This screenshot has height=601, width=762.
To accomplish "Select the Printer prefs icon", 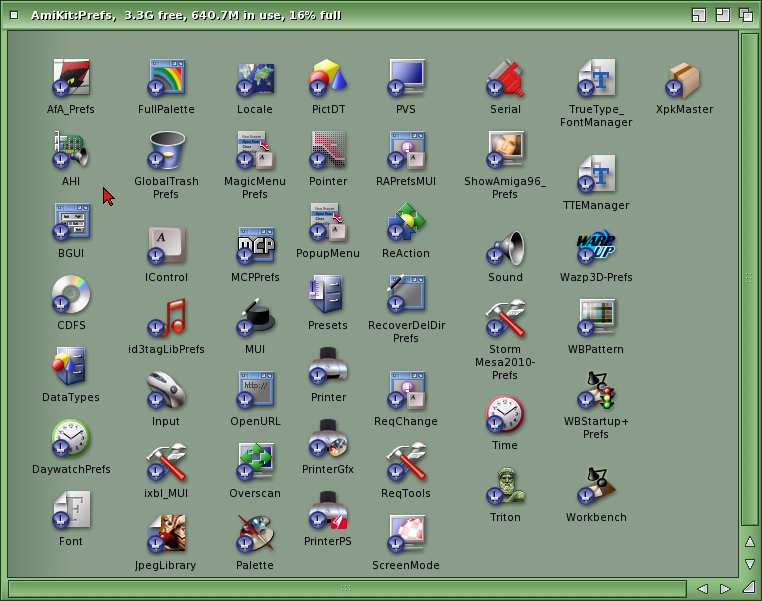I will (x=328, y=365).
